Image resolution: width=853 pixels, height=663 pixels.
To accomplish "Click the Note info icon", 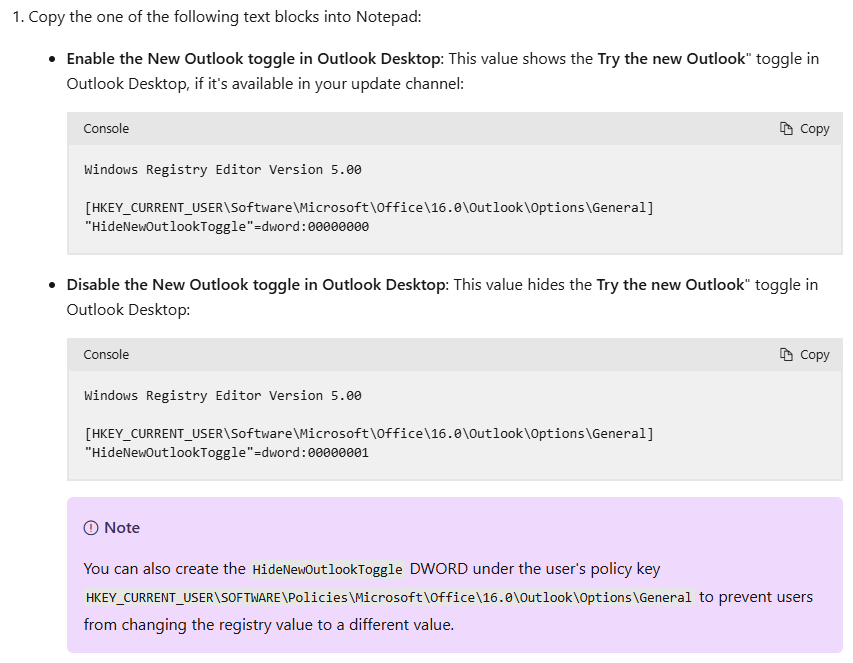I will coord(91,528).
